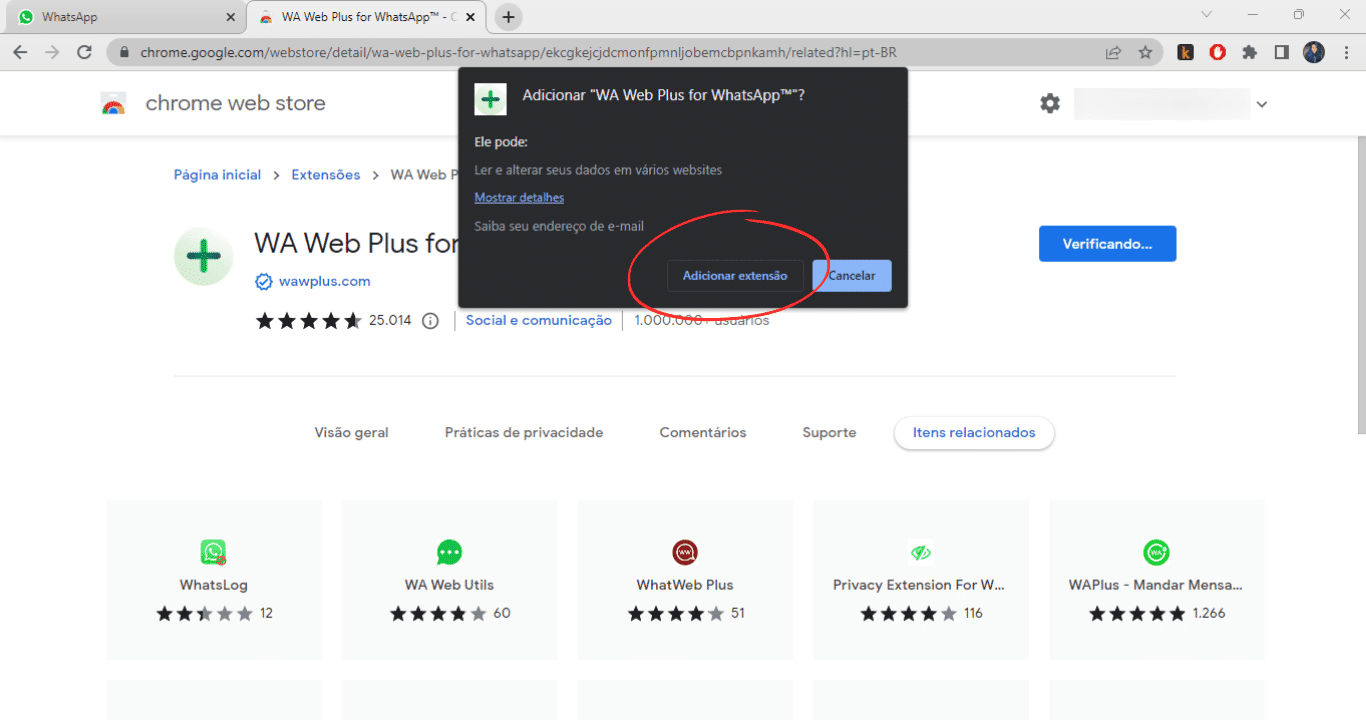
Task: Open the WhatsLog extension card
Action: (214, 580)
